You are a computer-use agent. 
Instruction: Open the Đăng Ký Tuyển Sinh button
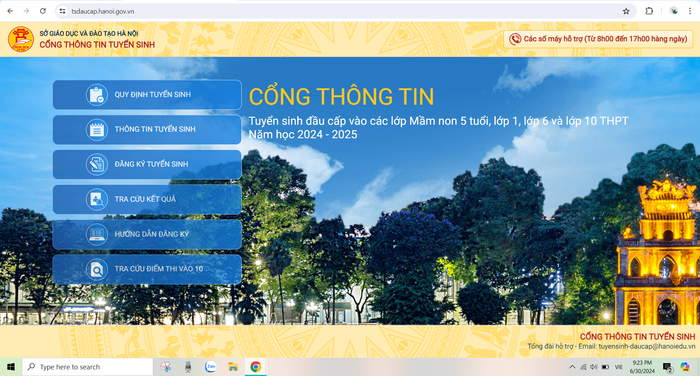click(147, 164)
